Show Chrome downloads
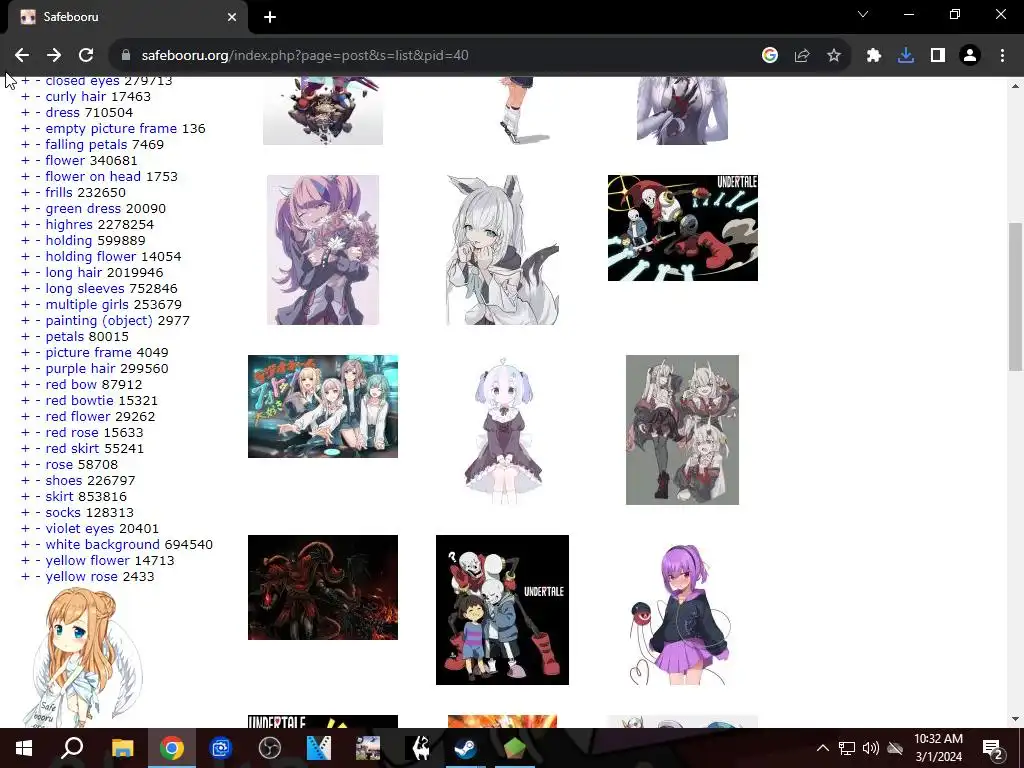Screen dimensions: 1024x768 tap(906, 56)
